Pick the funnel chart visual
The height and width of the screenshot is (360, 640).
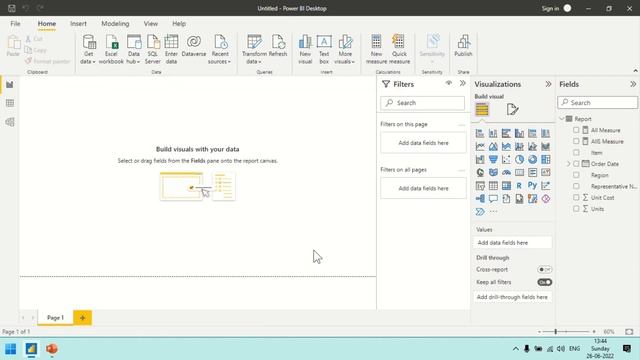point(493,159)
